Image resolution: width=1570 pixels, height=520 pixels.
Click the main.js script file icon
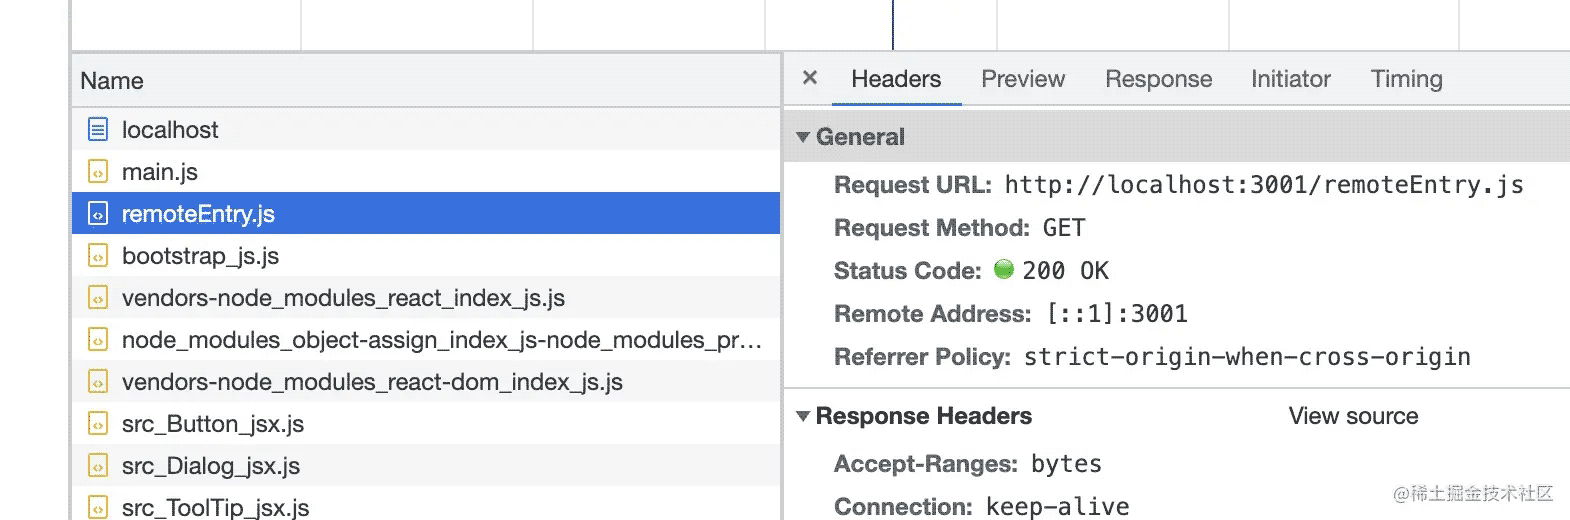tap(98, 172)
